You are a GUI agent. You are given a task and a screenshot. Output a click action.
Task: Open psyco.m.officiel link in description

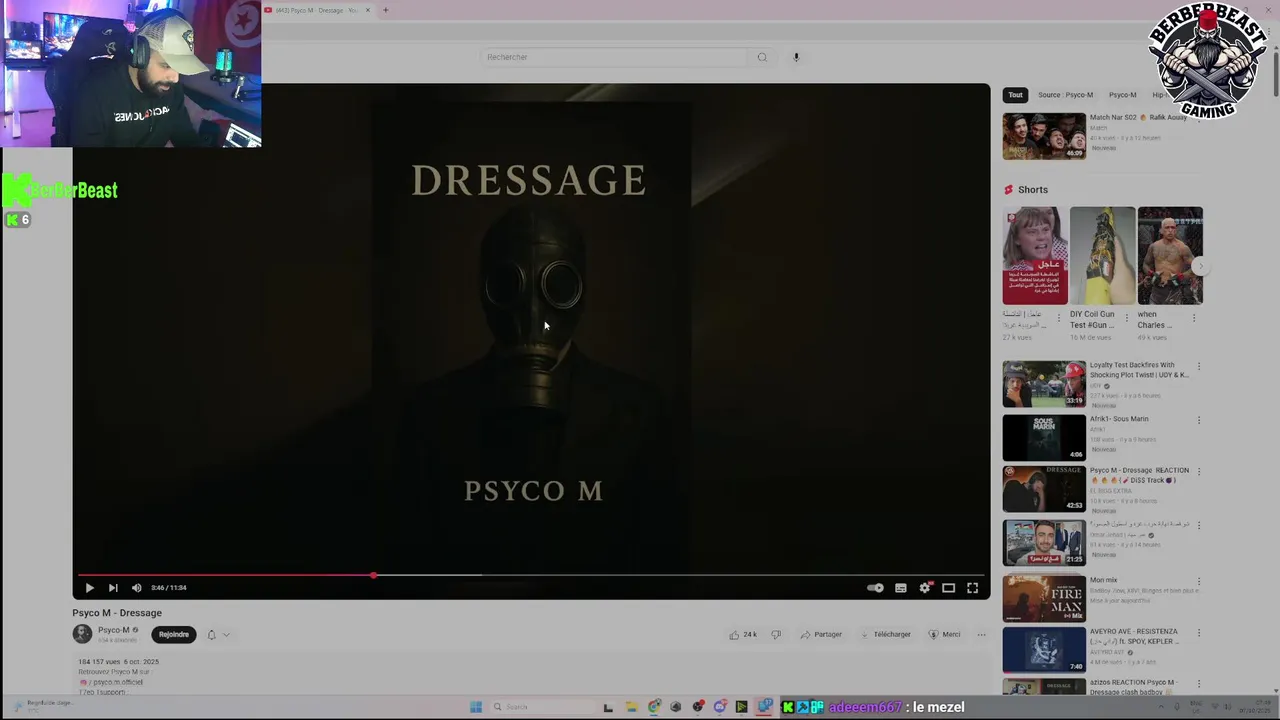click(116, 682)
